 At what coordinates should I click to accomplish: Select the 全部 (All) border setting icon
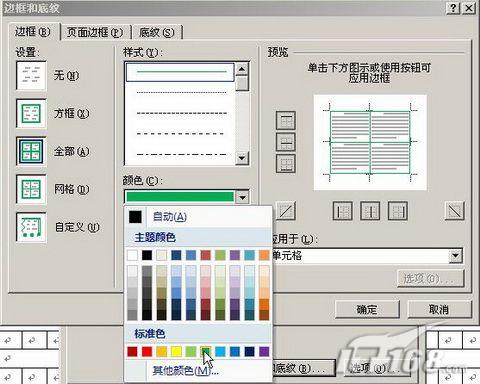pos(31,151)
